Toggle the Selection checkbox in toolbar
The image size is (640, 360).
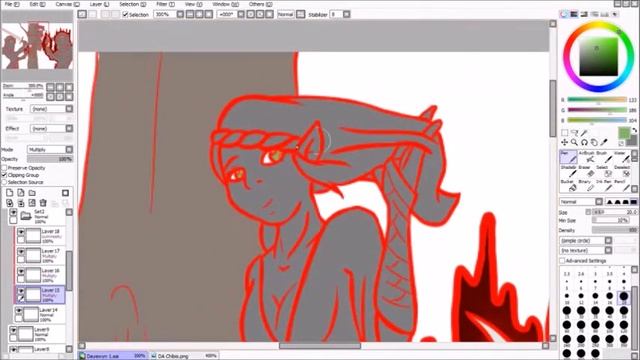(x=125, y=14)
